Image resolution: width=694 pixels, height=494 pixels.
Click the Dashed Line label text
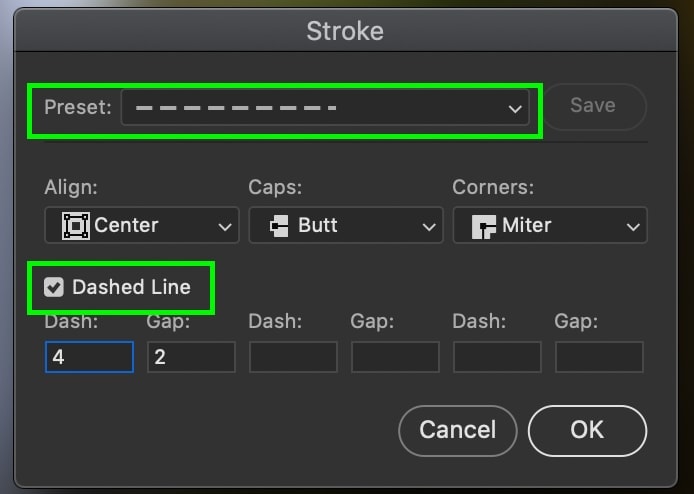131,287
